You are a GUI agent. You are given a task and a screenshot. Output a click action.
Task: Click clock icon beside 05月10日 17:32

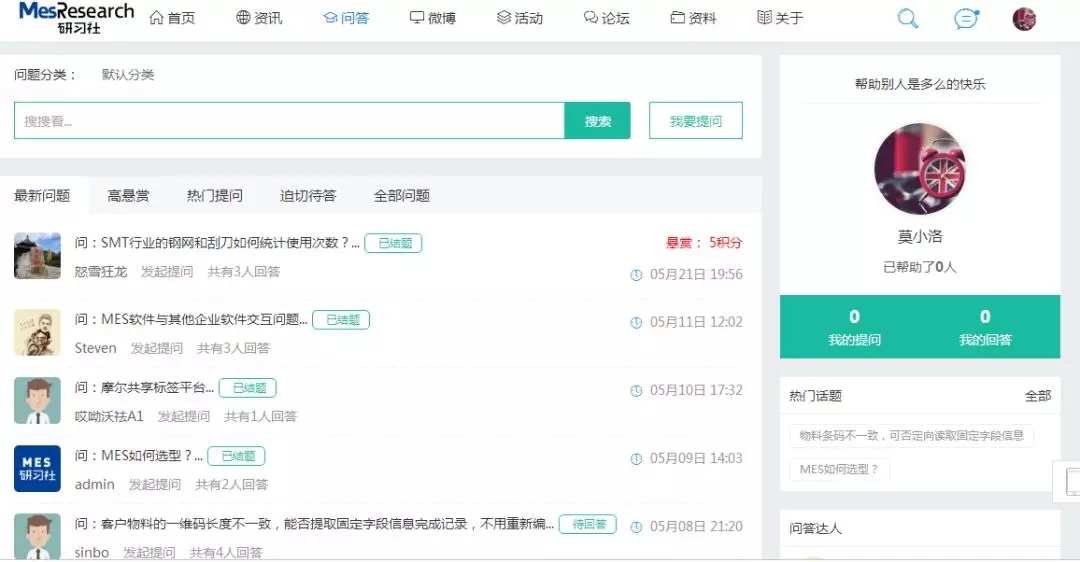tap(636, 391)
